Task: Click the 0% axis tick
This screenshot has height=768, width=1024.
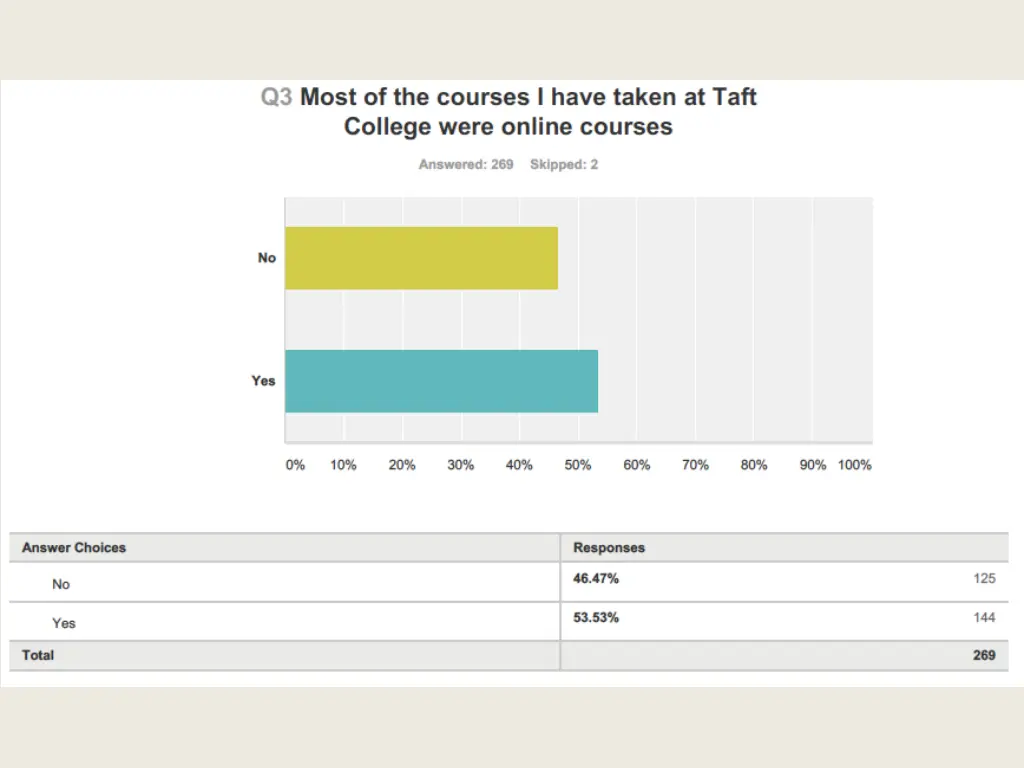Action: point(295,465)
